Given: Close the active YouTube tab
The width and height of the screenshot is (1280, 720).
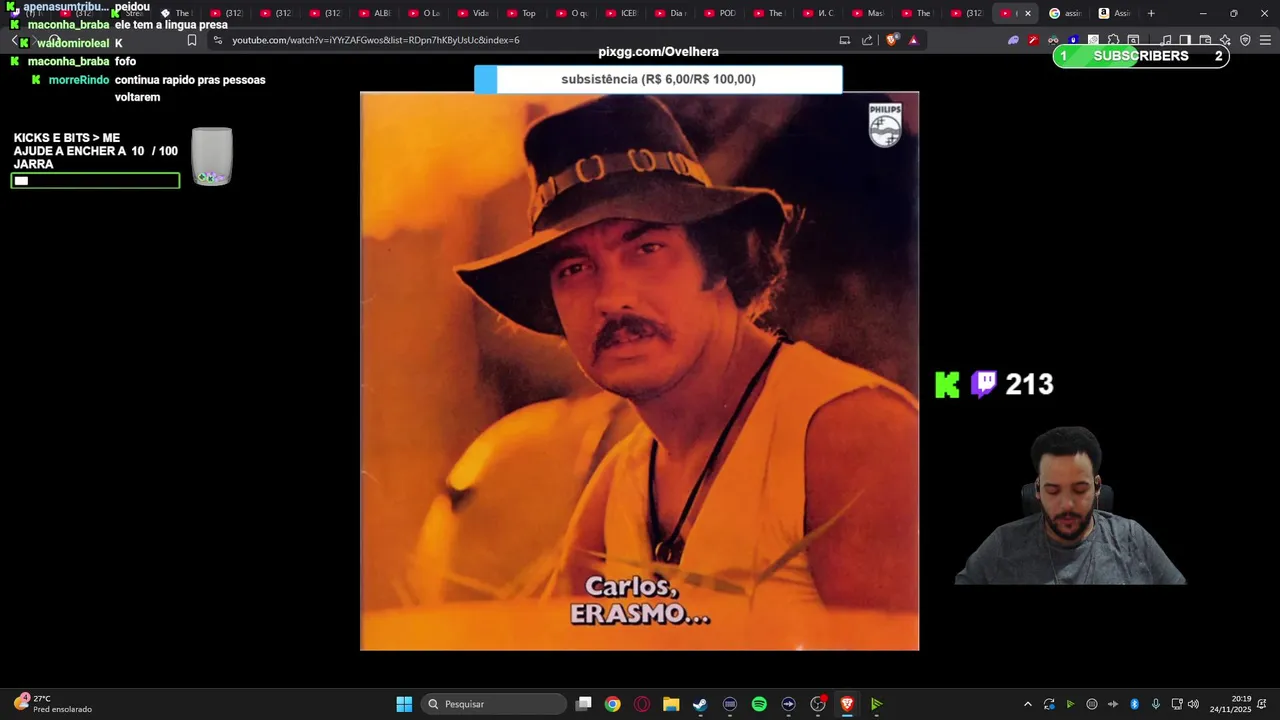Looking at the screenshot, I should click(x=1027, y=13).
